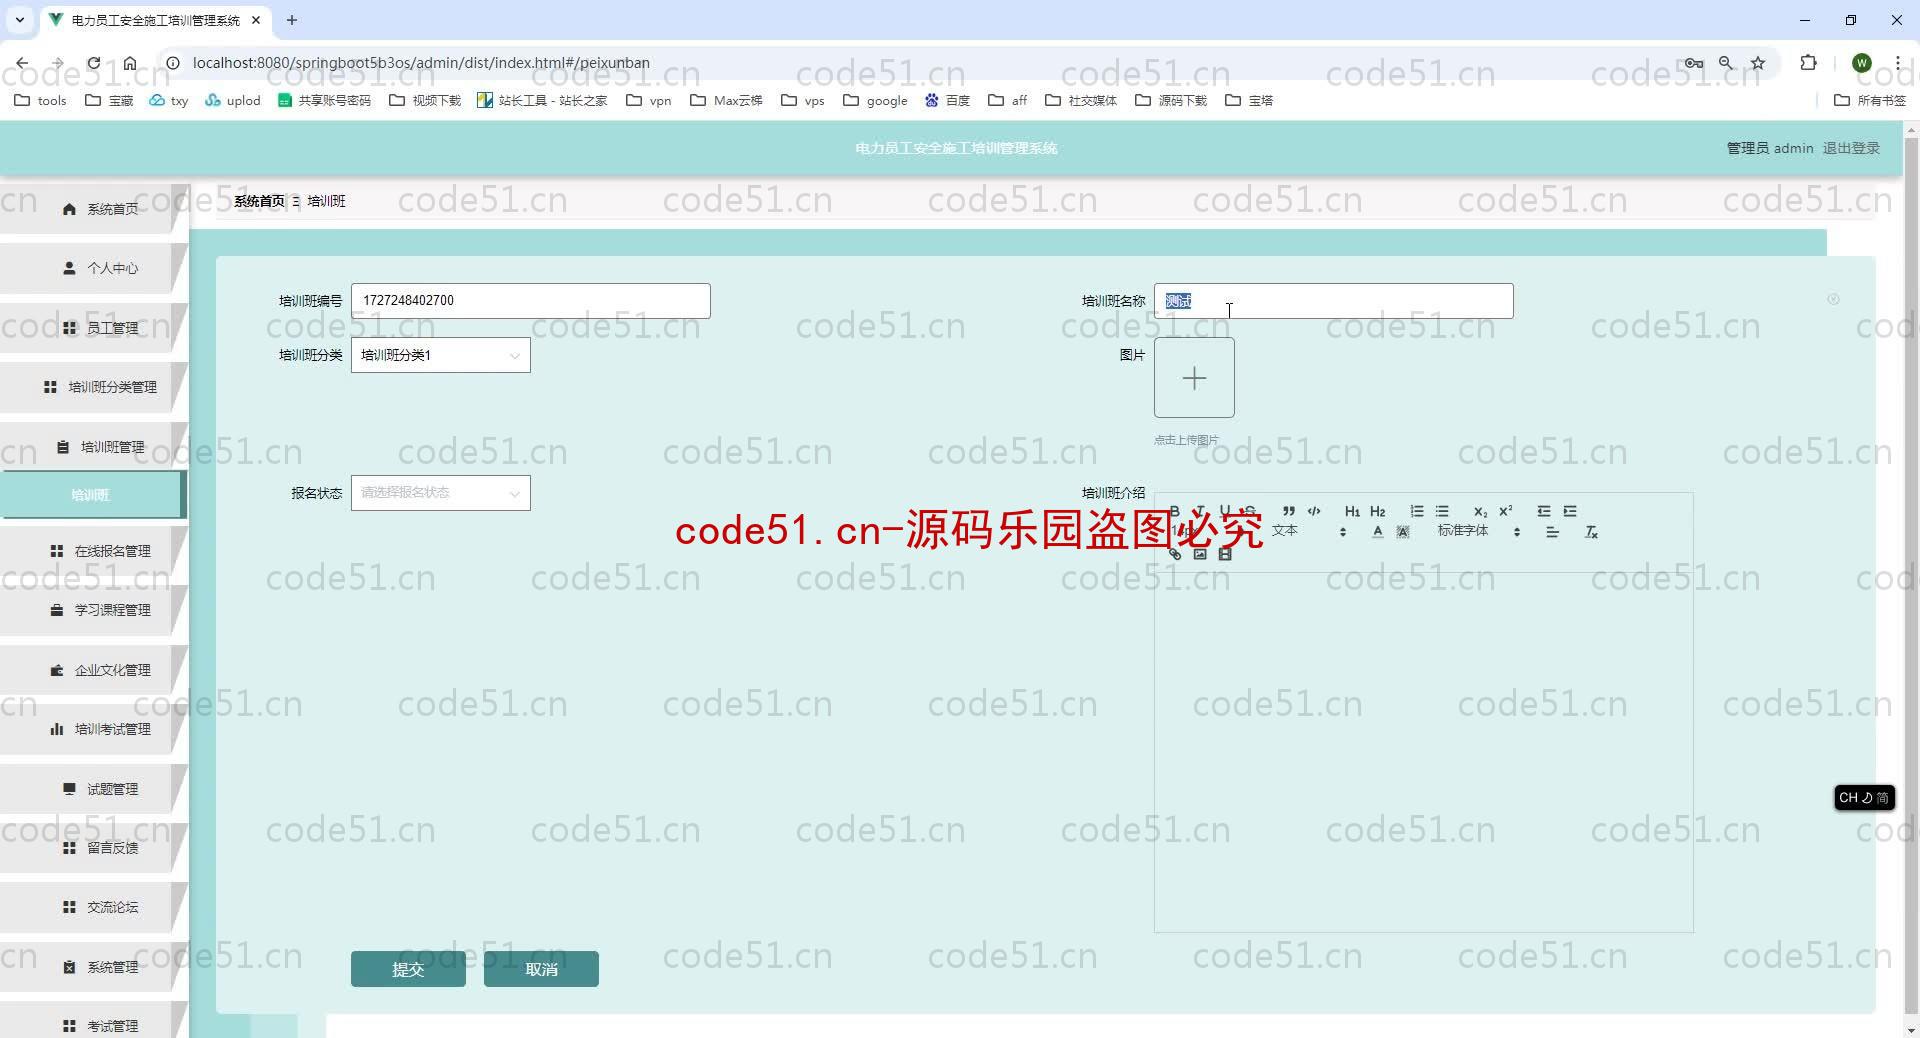Go to 系统首页 in the breadcrumb

point(259,201)
